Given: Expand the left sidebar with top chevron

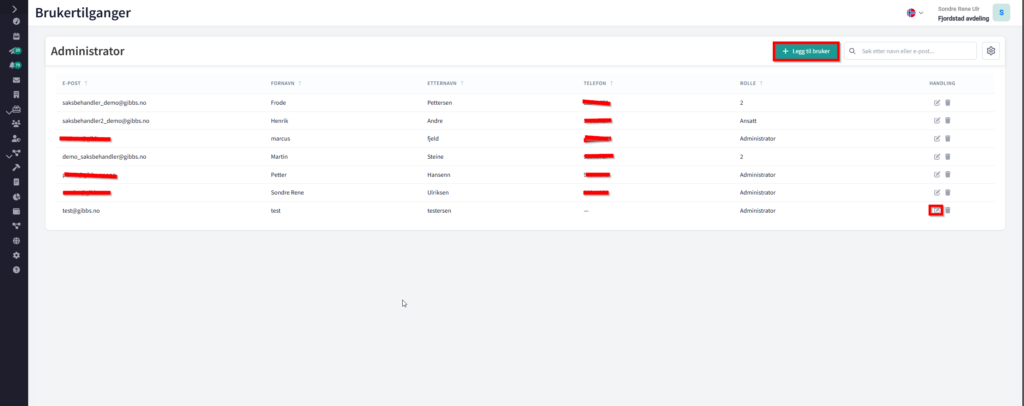Looking at the screenshot, I should (x=16, y=8).
